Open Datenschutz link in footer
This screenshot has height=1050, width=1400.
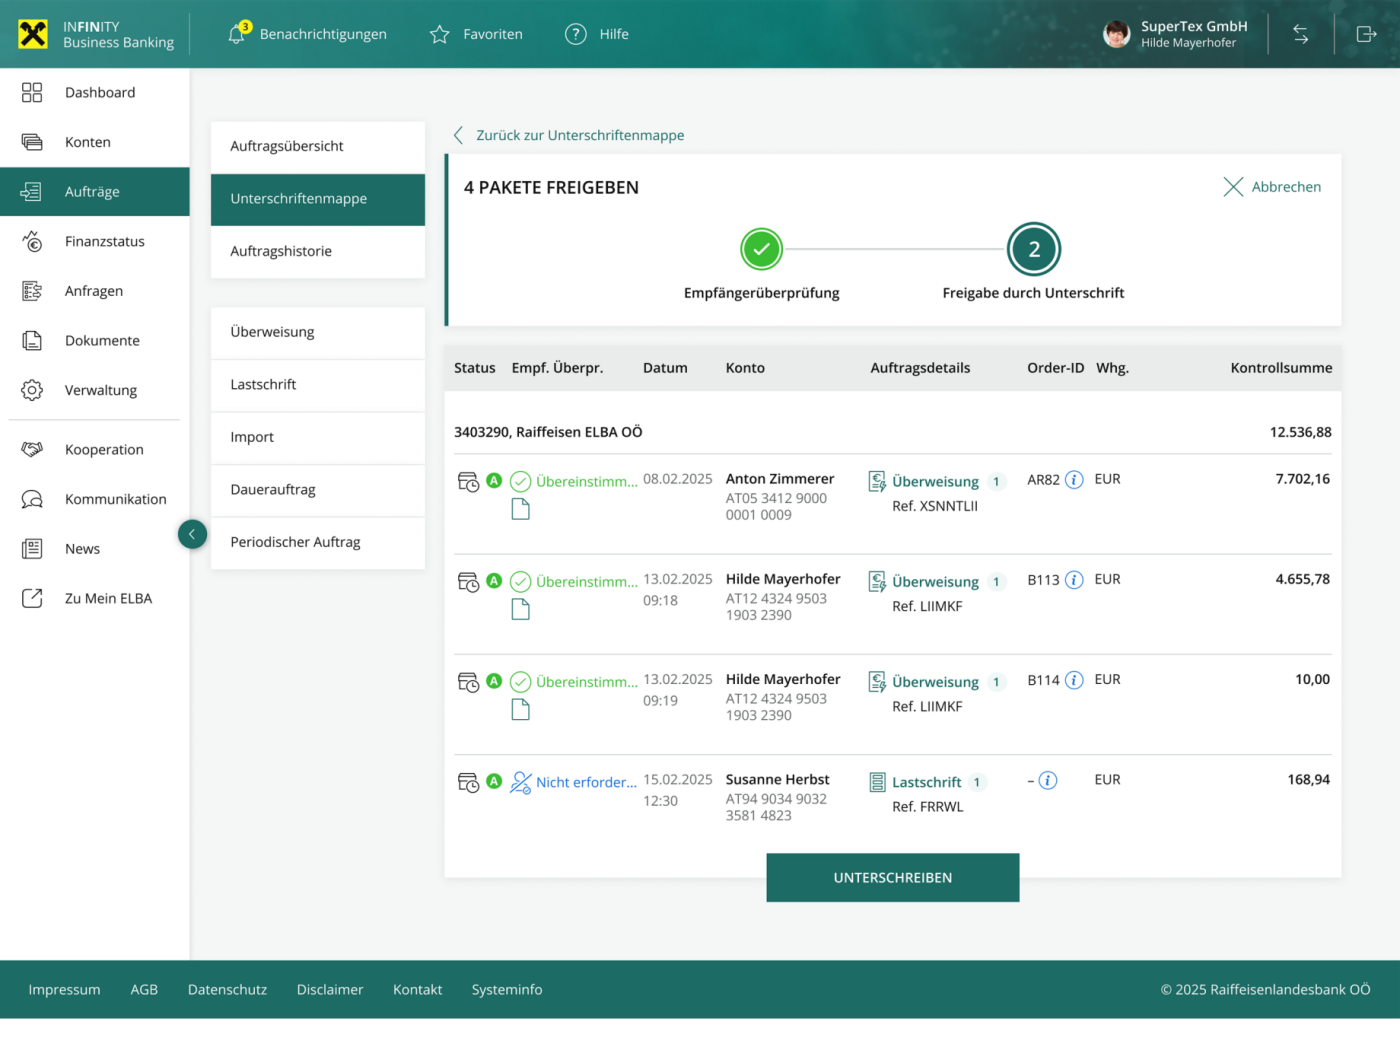(x=227, y=989)
